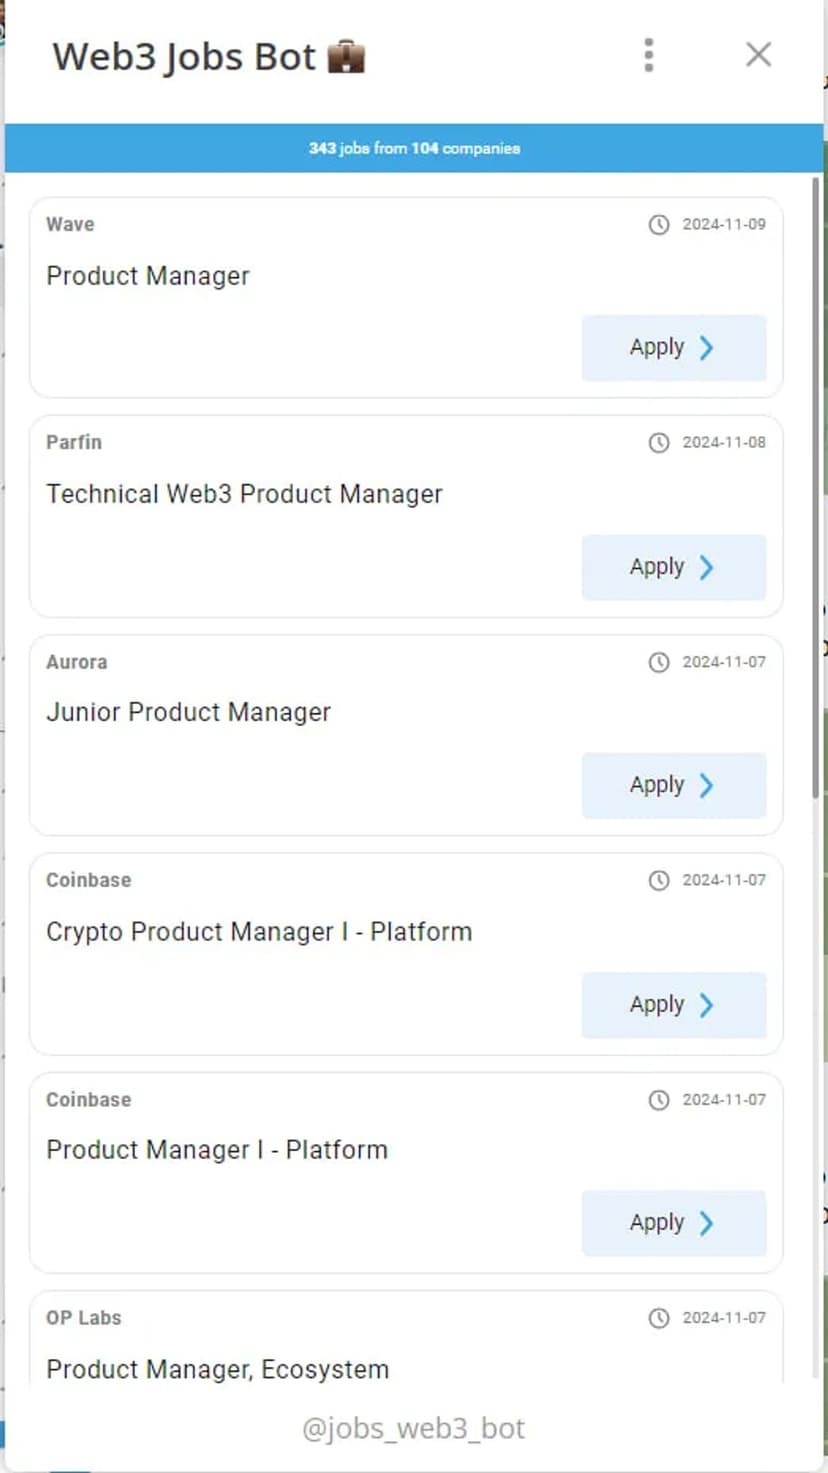The height and width of the screenshot is (1473, 828).
Task: Apply to Wave Product Manager job
Action: click(x=673, y=348)
